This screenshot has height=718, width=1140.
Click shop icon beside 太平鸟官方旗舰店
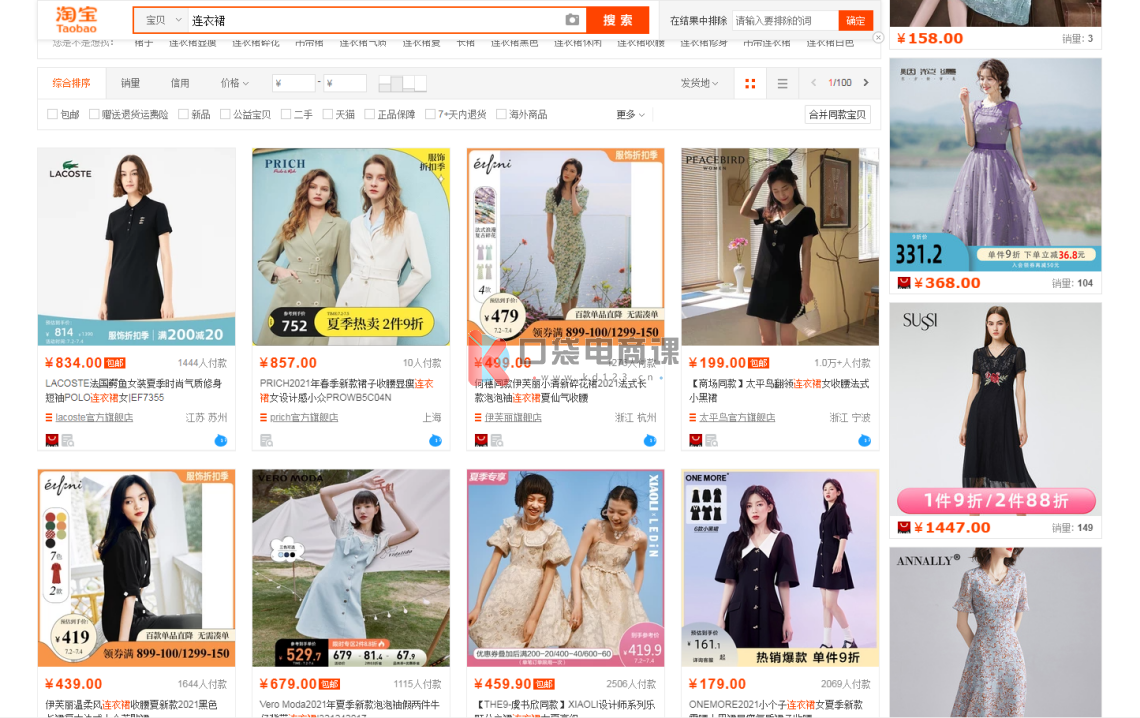pos(692,418)
